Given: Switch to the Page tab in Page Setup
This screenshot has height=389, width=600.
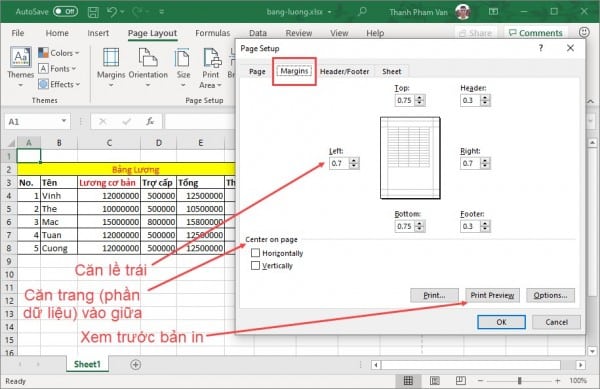Looking at the screenshot, I should [257, 72].
